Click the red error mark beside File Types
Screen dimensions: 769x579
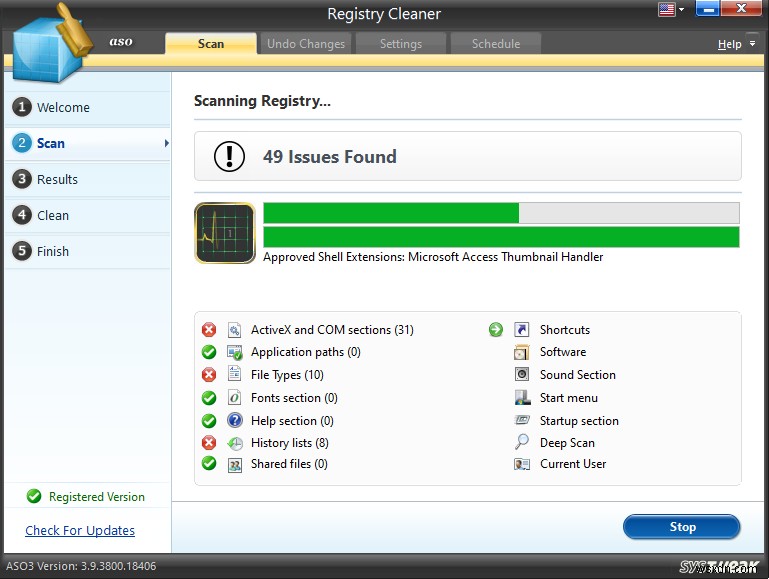coord(209,375)
